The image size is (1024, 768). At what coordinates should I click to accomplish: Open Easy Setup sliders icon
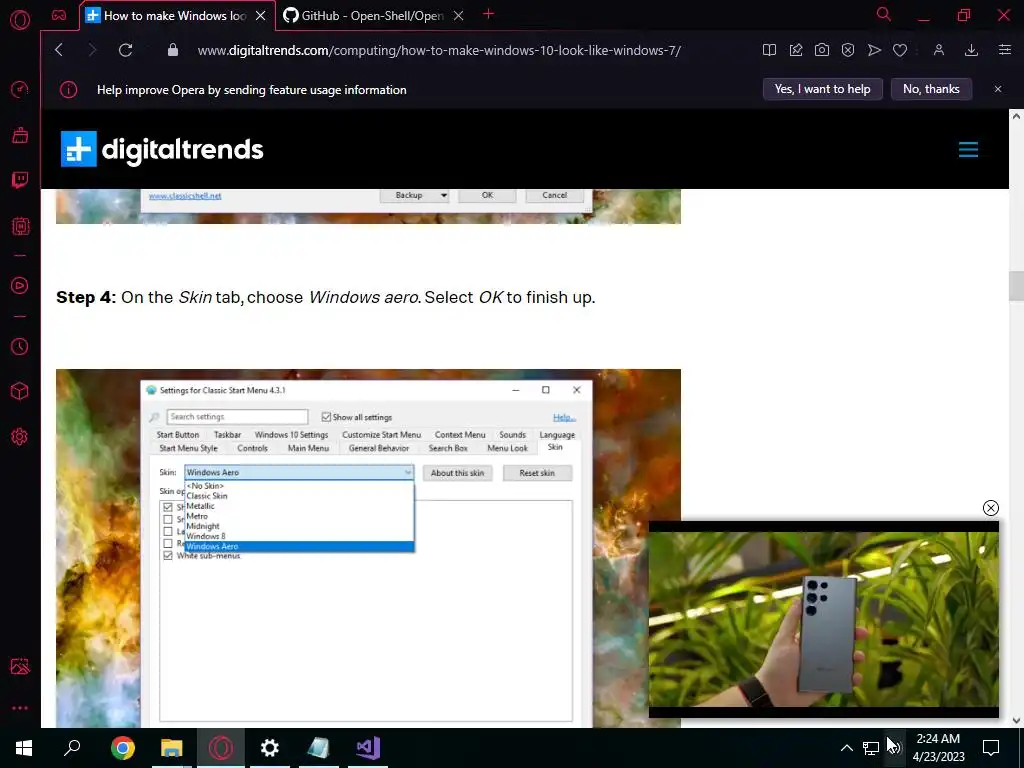(1004, 50)
